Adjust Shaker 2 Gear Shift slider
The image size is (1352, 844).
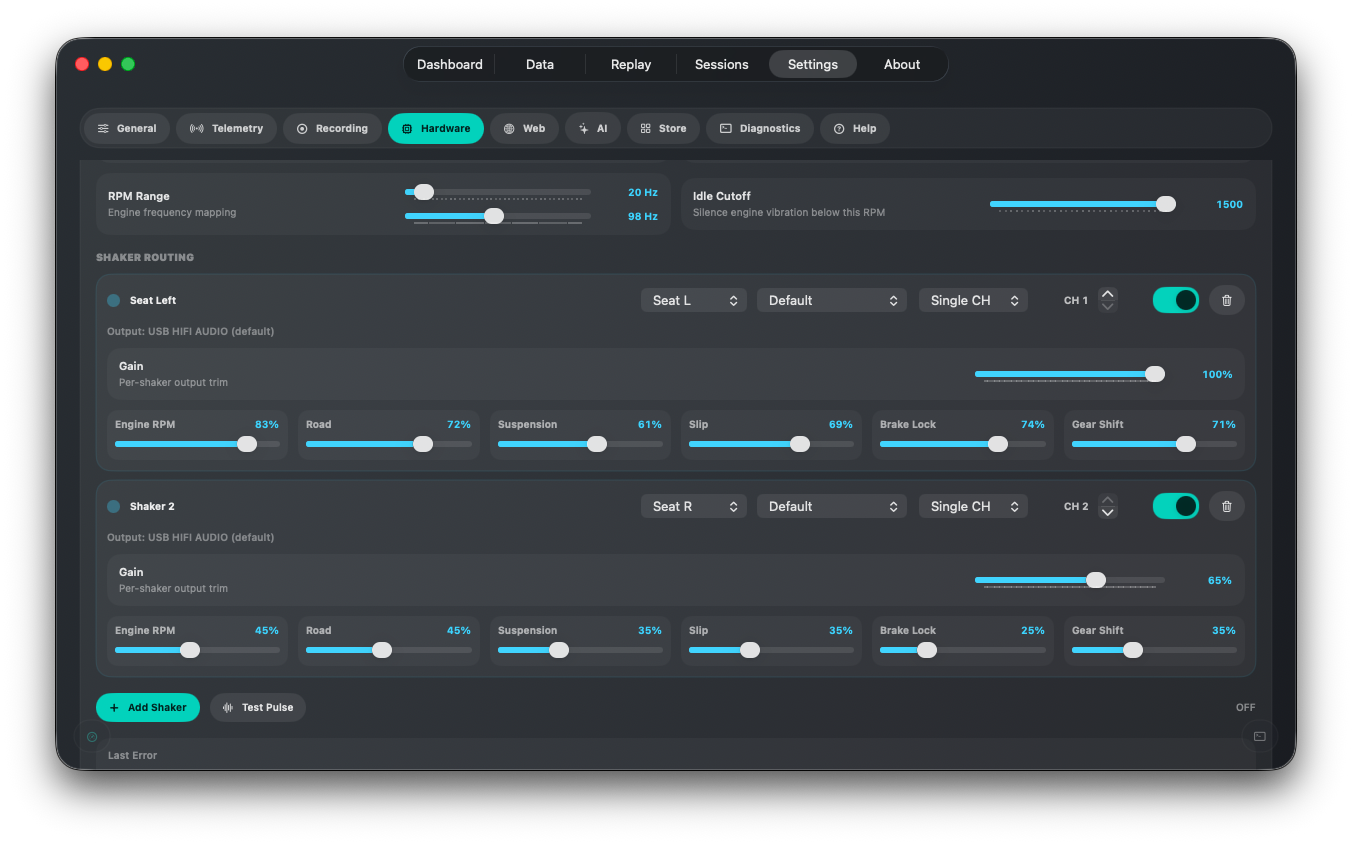(1154, 650)
